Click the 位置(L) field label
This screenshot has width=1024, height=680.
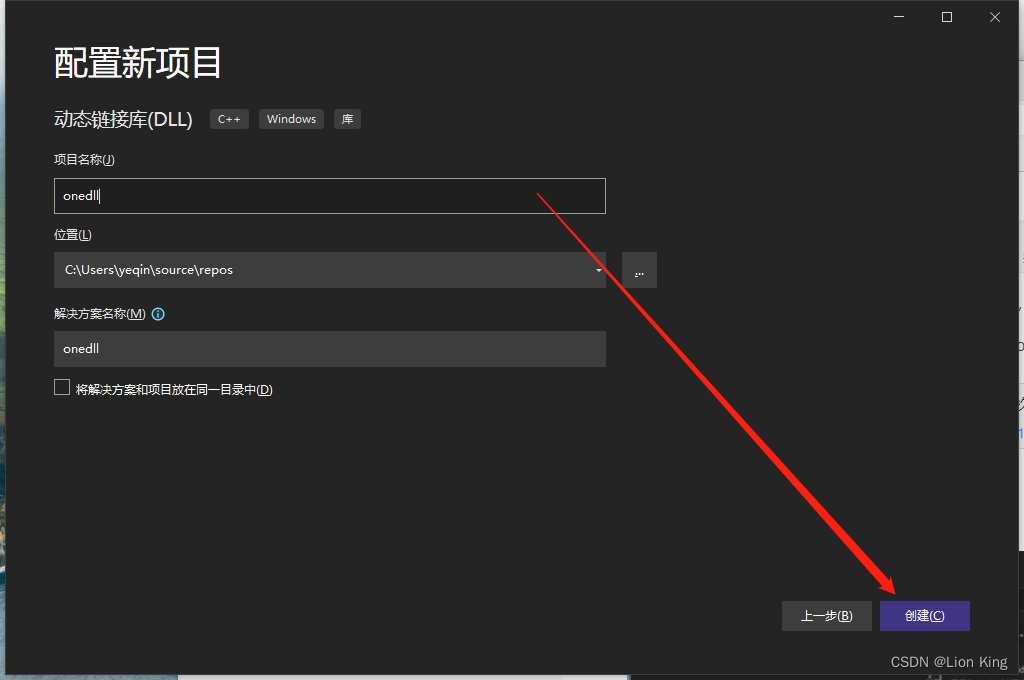pyautogui.click(x=72, y=234)
